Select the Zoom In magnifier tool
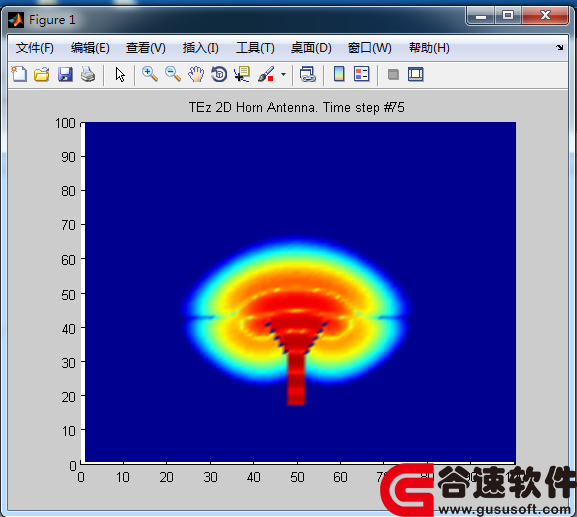Viewport: 577px width, 517px height. pyautogui.click(x=150, y=74)
